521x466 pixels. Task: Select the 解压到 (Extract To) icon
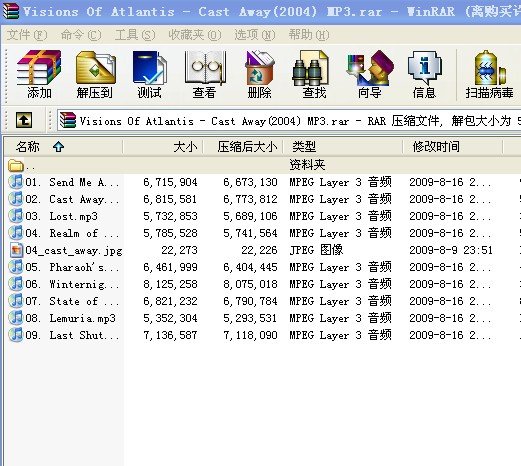click(x=95, y=74)
